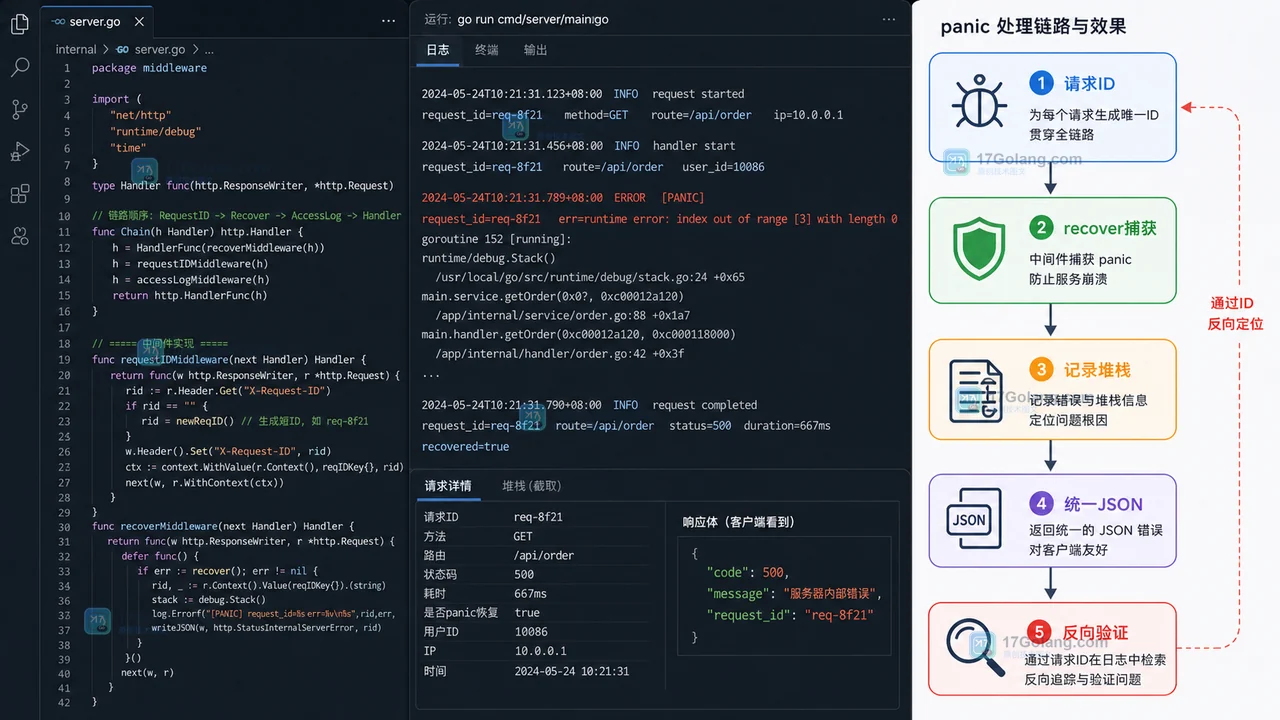Click 'func recoverMiddleware' declaration line
Screen dimensions: 1280x720
tap(223, 526)
